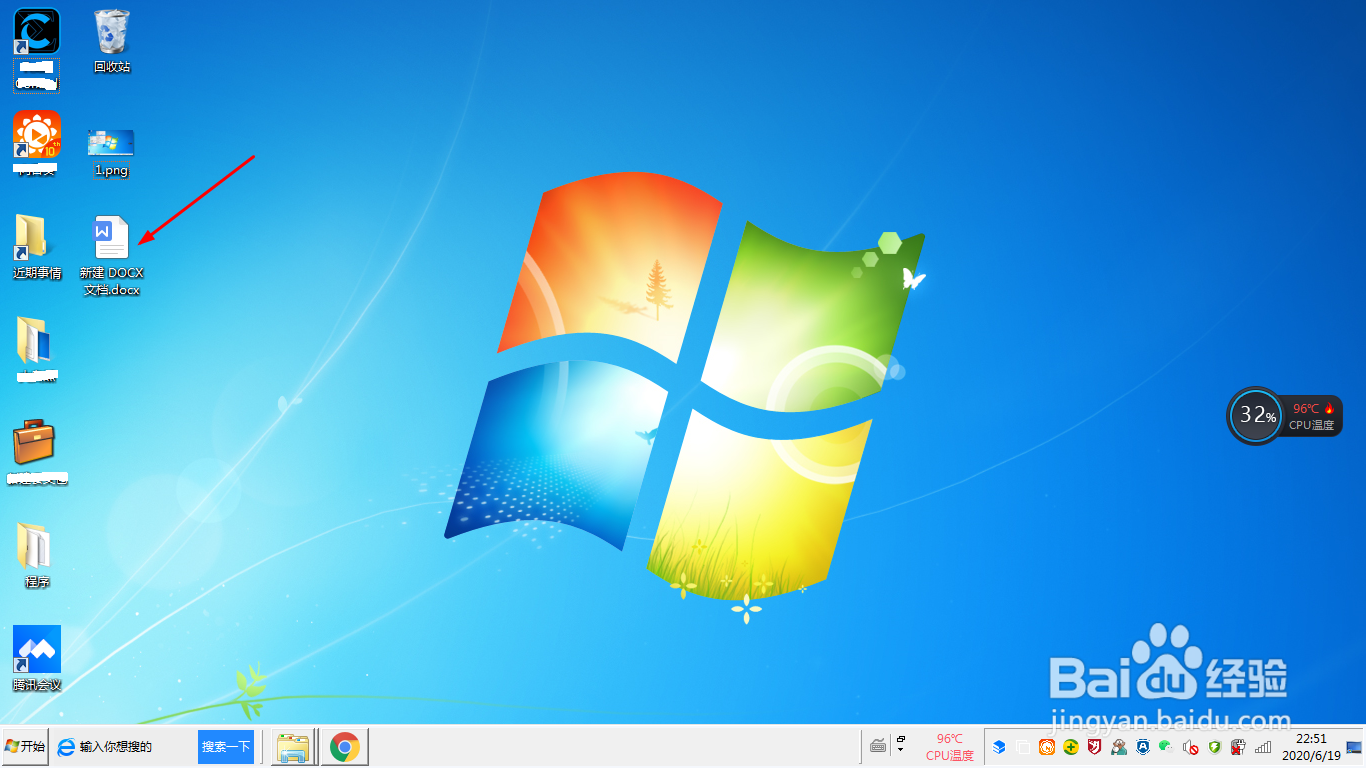Click the Internet Explorer icon in taskbar
This screenshot has height=768, width=1366.
click(x=67, y=747)
